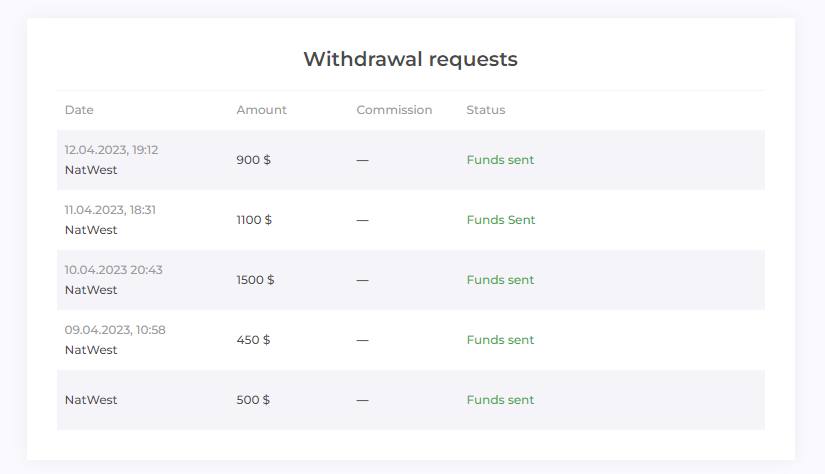Click the Withdrawal requests heading

[x=410, y=59]
